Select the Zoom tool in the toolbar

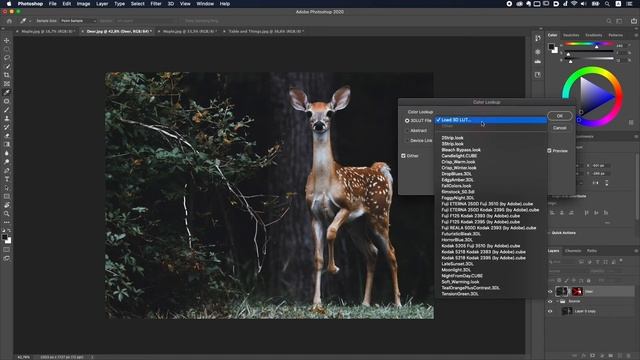point(7,213)
